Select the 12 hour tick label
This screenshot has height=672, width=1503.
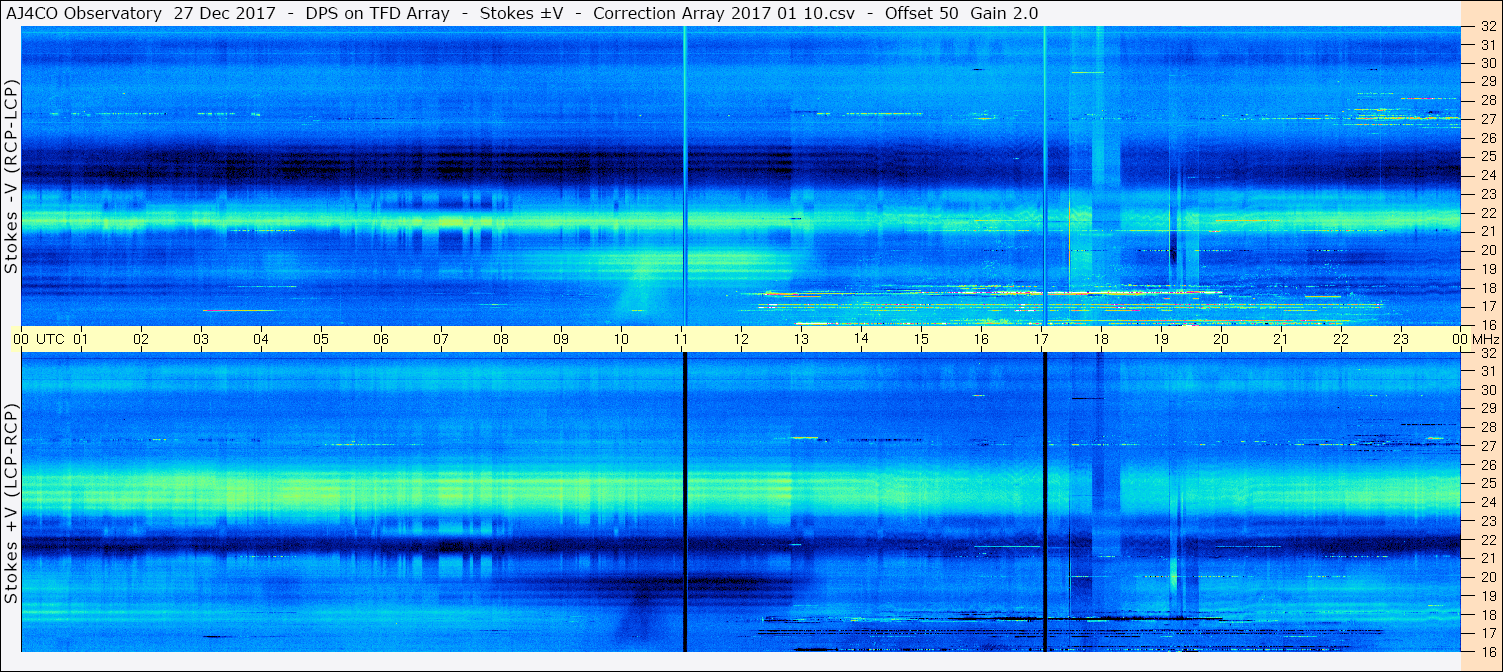click(x=741, y=339)
